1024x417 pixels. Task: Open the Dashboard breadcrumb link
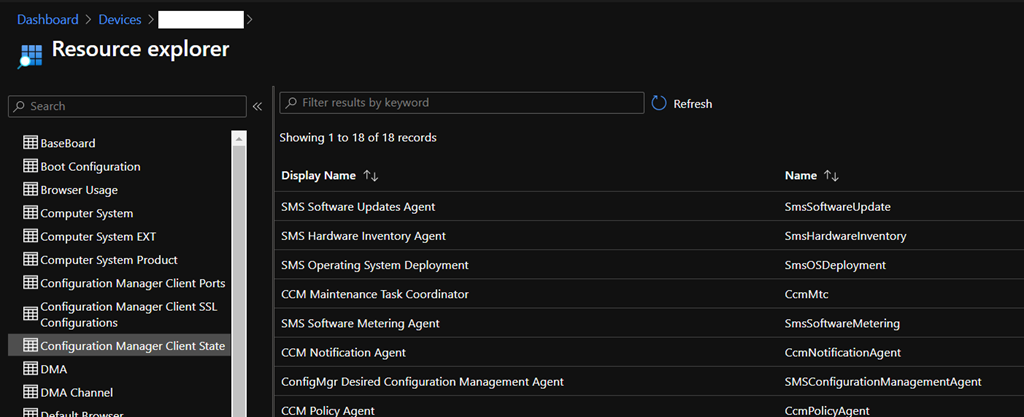47,19
